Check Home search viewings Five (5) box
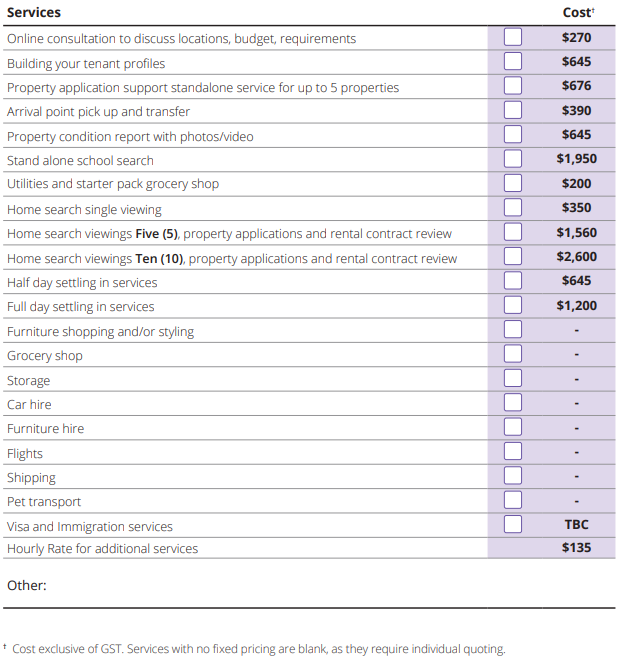This screenshot has height=660, width=619. tap(513, 232)
